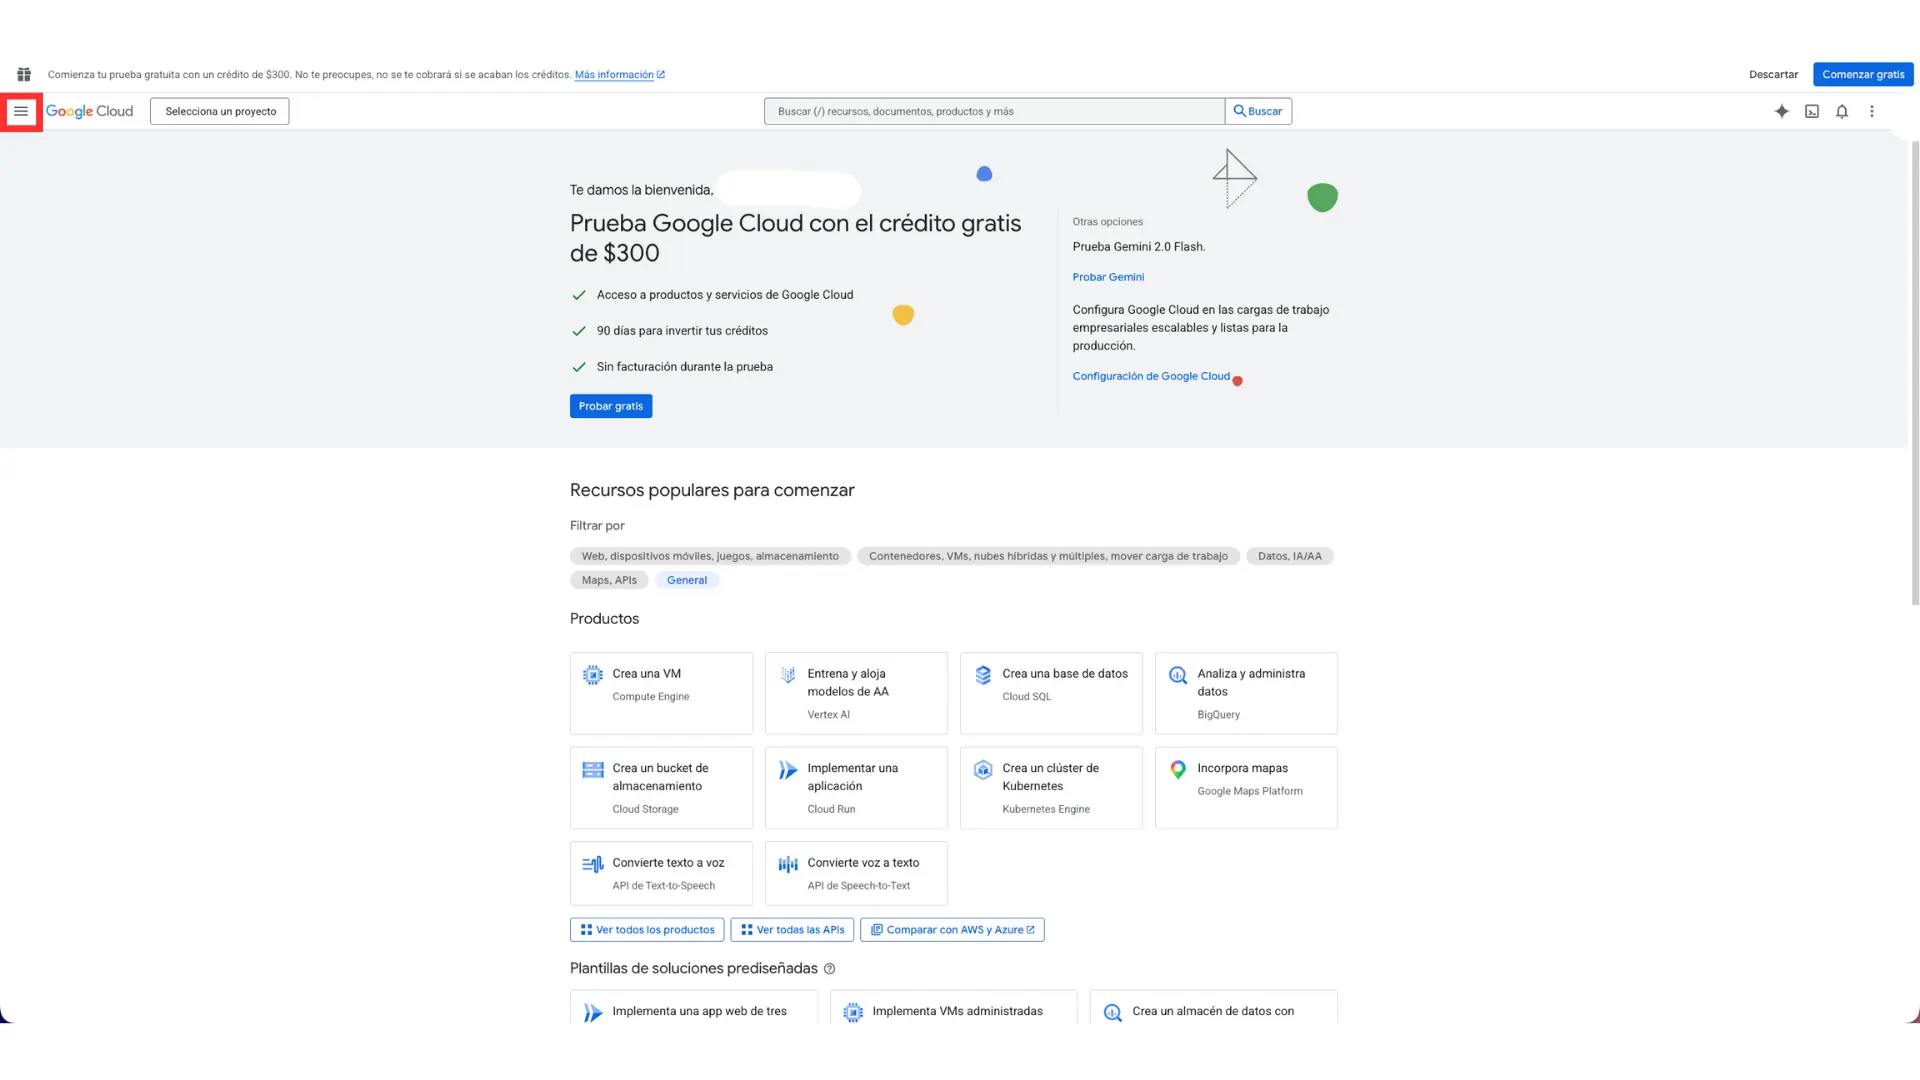Click the Gemini sparkle icon

pos(1781,111)
